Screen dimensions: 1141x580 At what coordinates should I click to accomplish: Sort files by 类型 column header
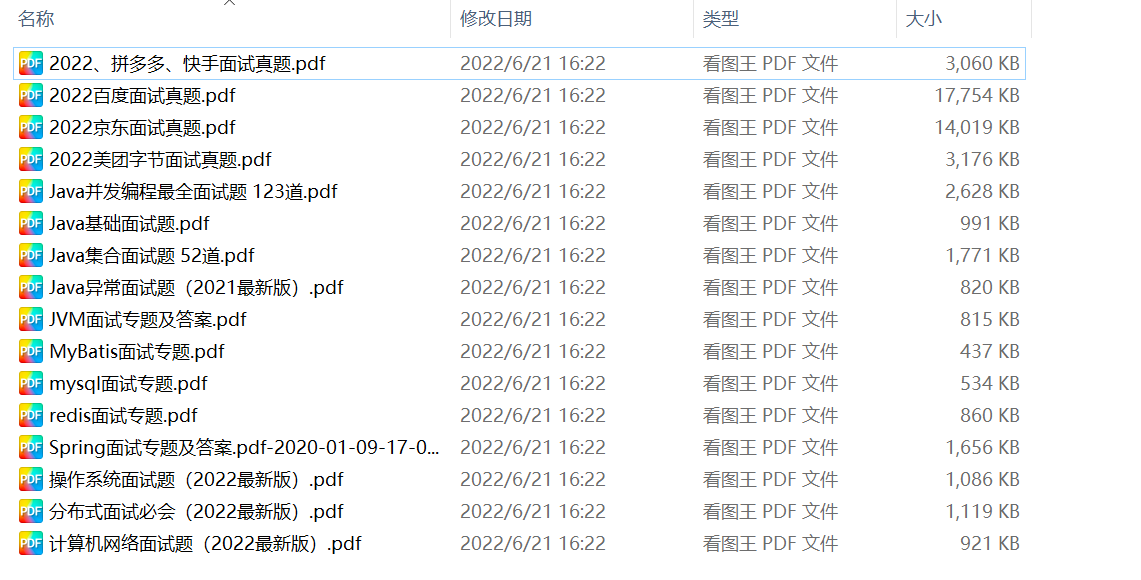pyautogui.click(x=720, y=19)
